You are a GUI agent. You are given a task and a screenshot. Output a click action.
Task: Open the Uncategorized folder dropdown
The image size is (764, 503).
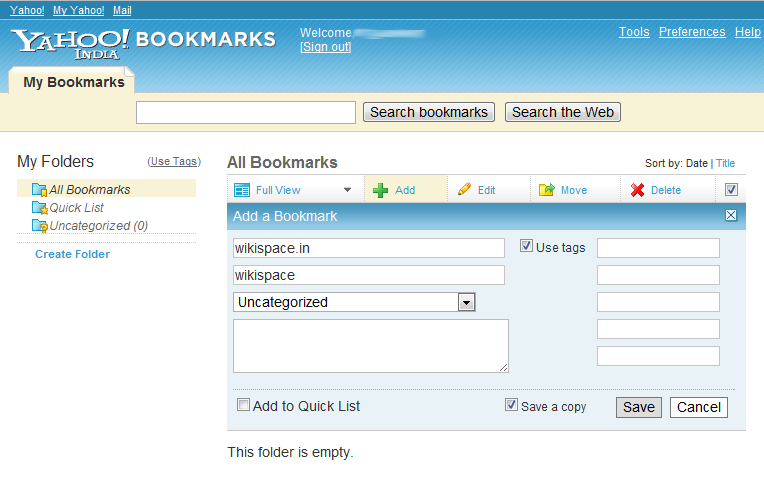coord(466,303)
